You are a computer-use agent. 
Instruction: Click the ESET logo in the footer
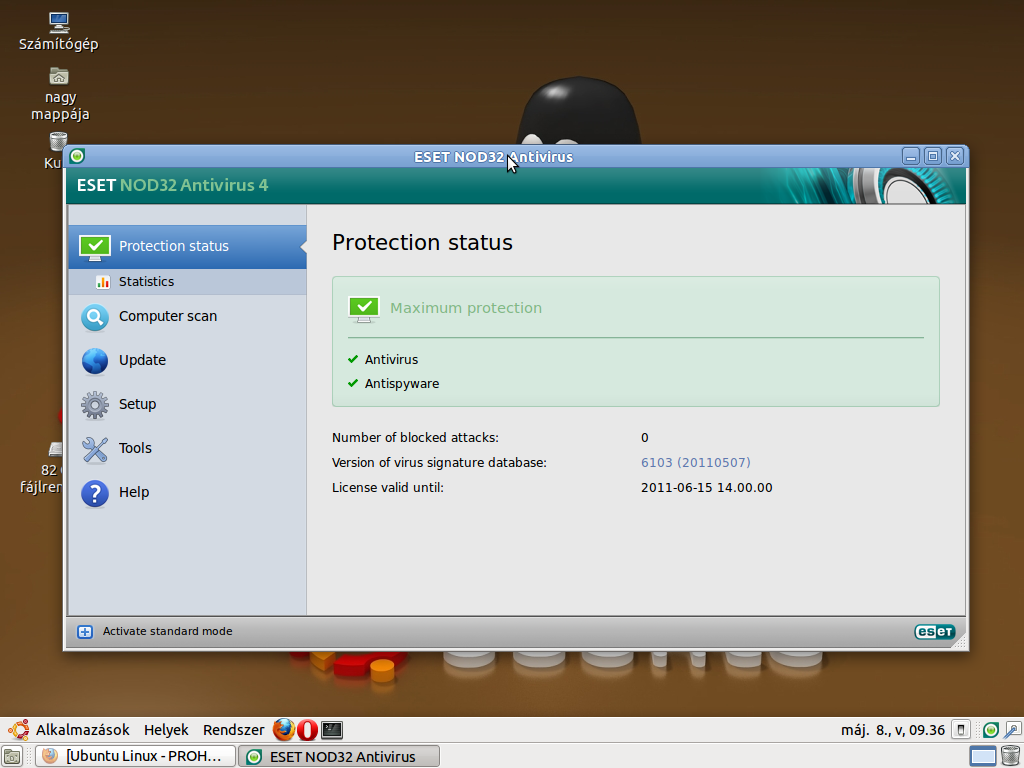[x=935, y=632]
